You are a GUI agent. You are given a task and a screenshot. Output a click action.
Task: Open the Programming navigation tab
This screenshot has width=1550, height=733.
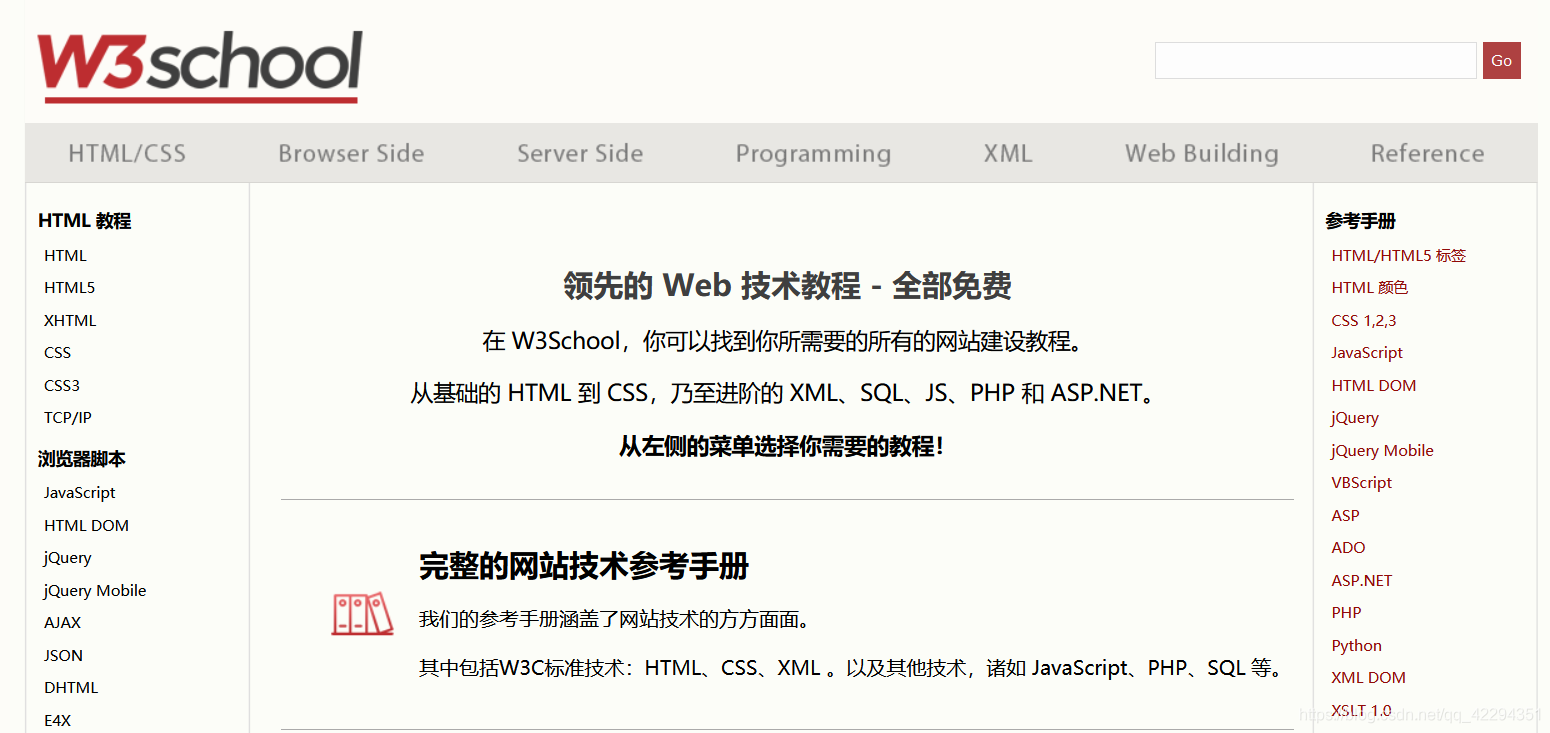(813, 153)
